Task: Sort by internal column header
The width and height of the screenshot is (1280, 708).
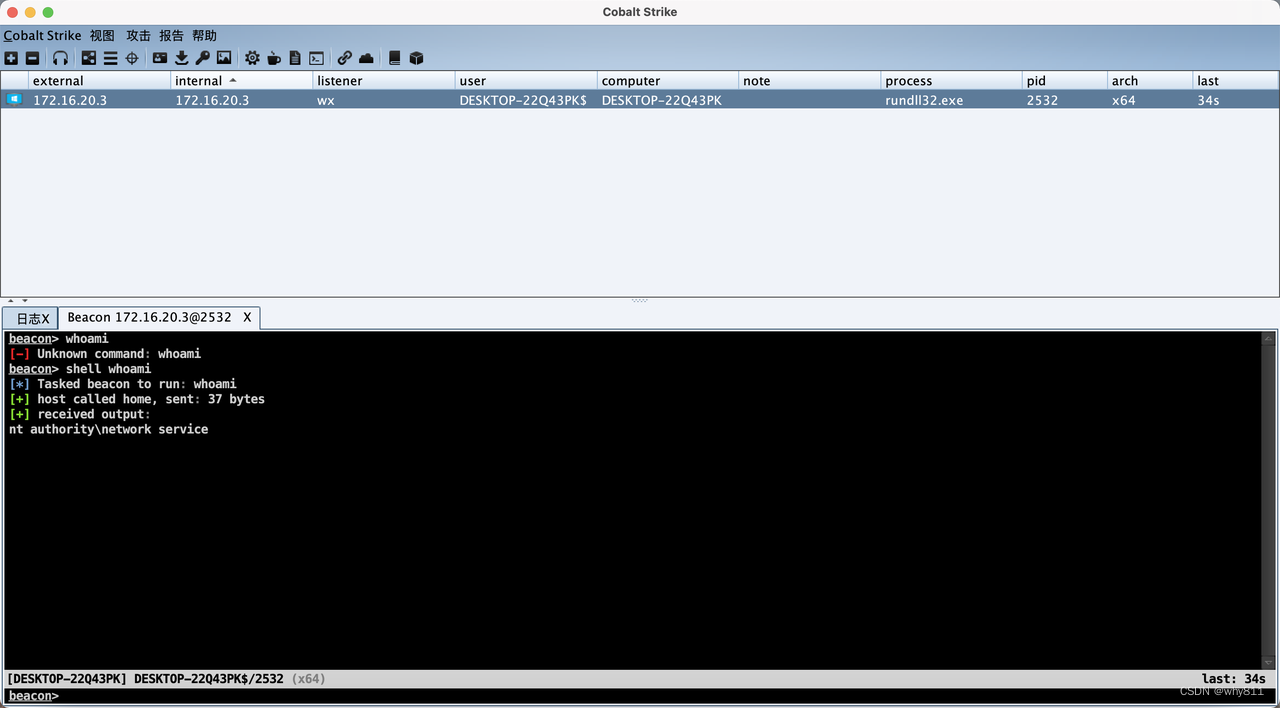Action: [242, 80]
